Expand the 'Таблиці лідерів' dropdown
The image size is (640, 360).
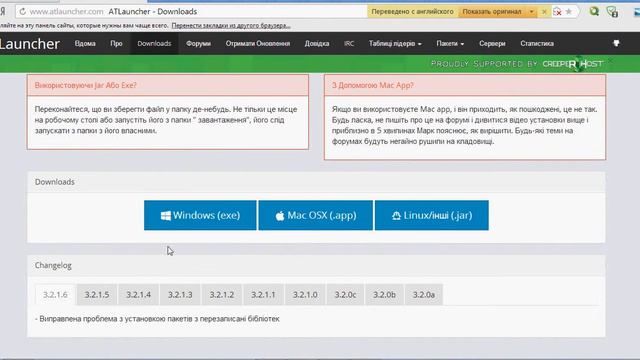pyautogui.click(x=395, y=43)
